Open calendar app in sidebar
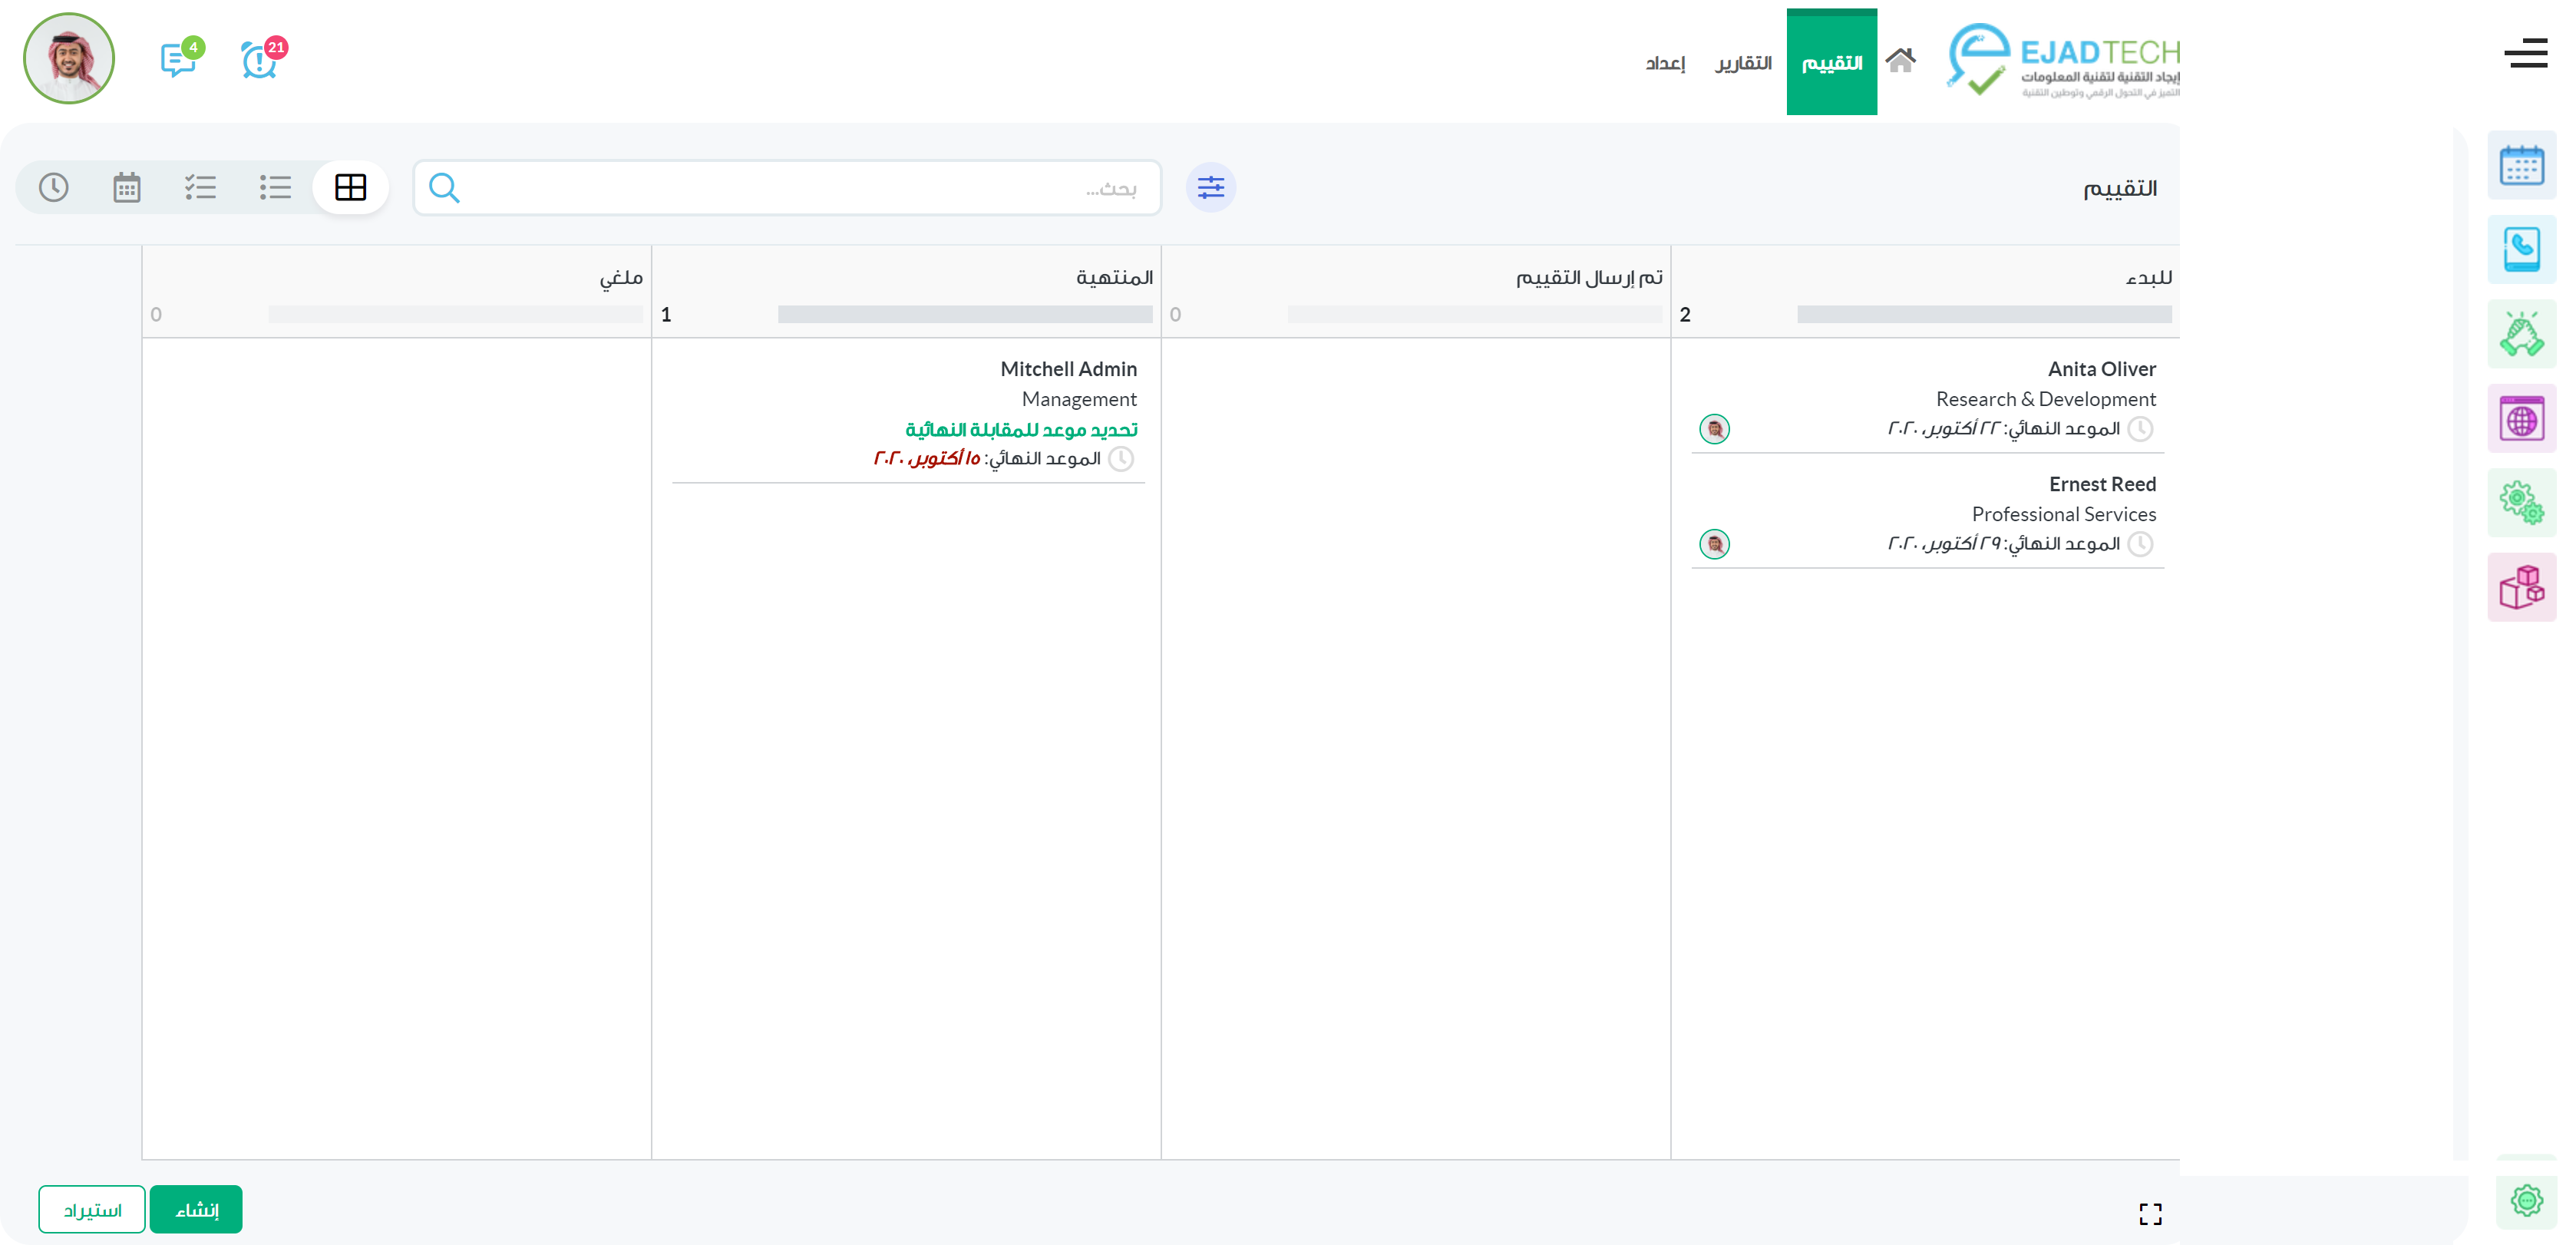 tap(2521, 165)
